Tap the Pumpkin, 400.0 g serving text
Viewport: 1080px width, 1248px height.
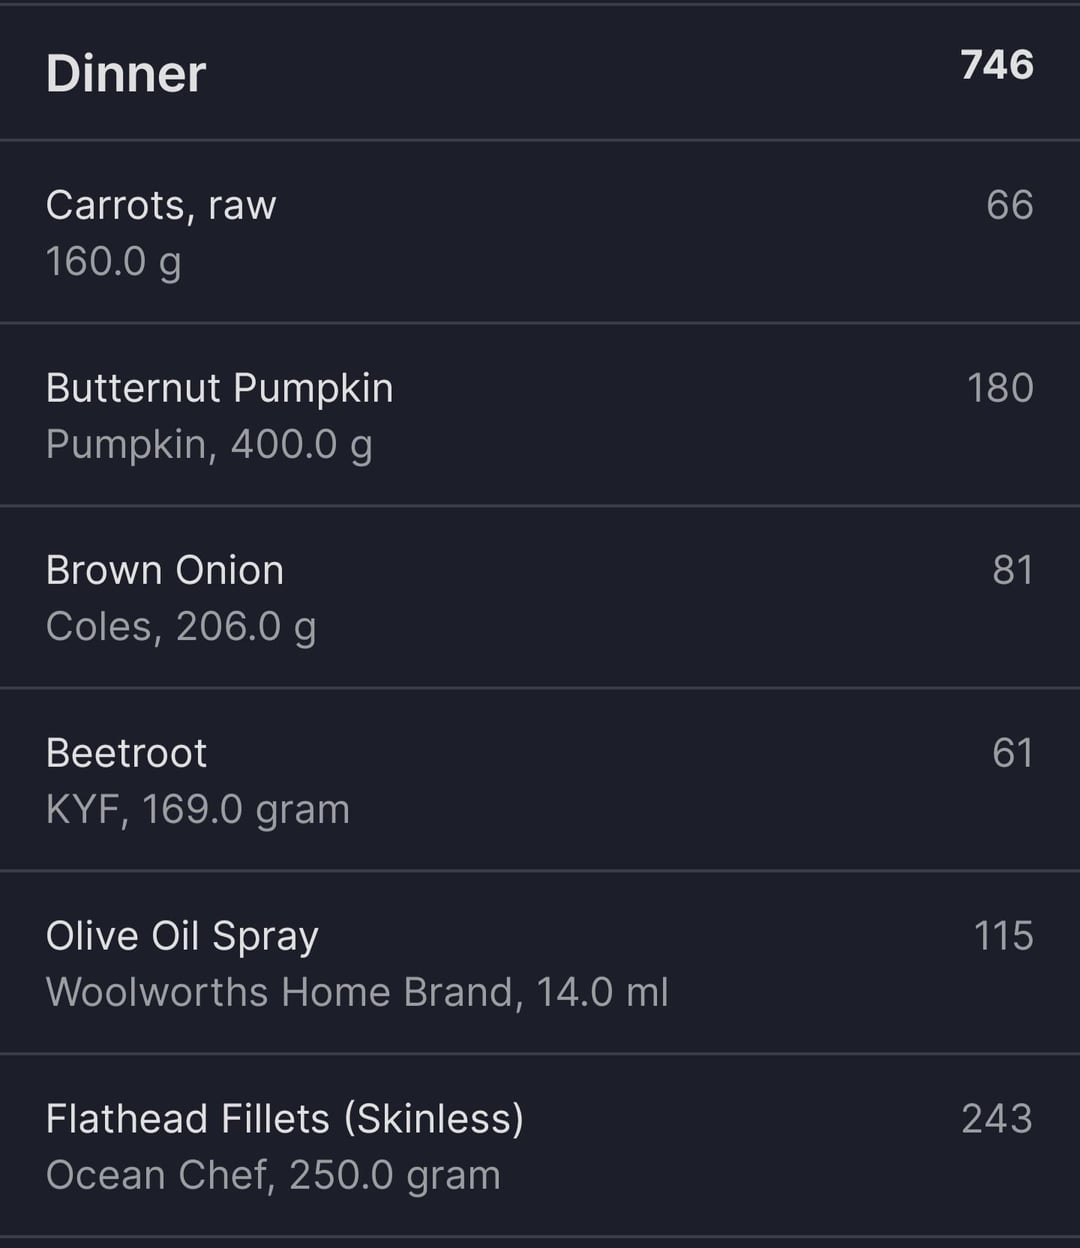pos(209,445)
